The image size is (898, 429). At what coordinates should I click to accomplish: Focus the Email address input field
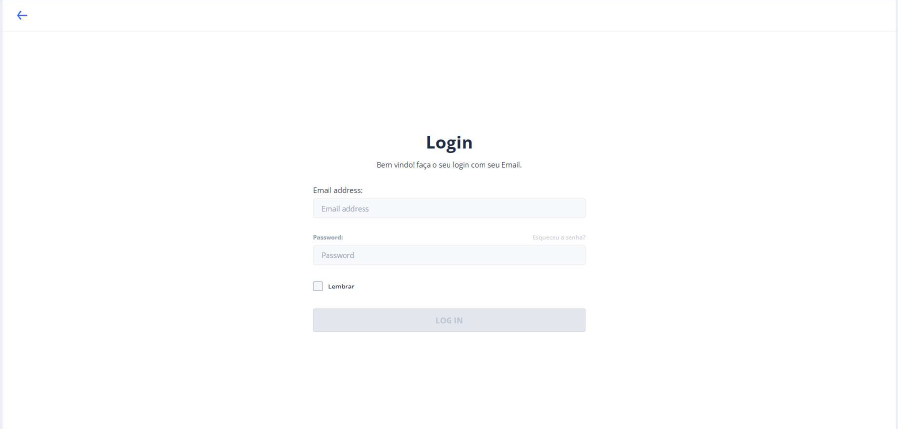(449, 208)
